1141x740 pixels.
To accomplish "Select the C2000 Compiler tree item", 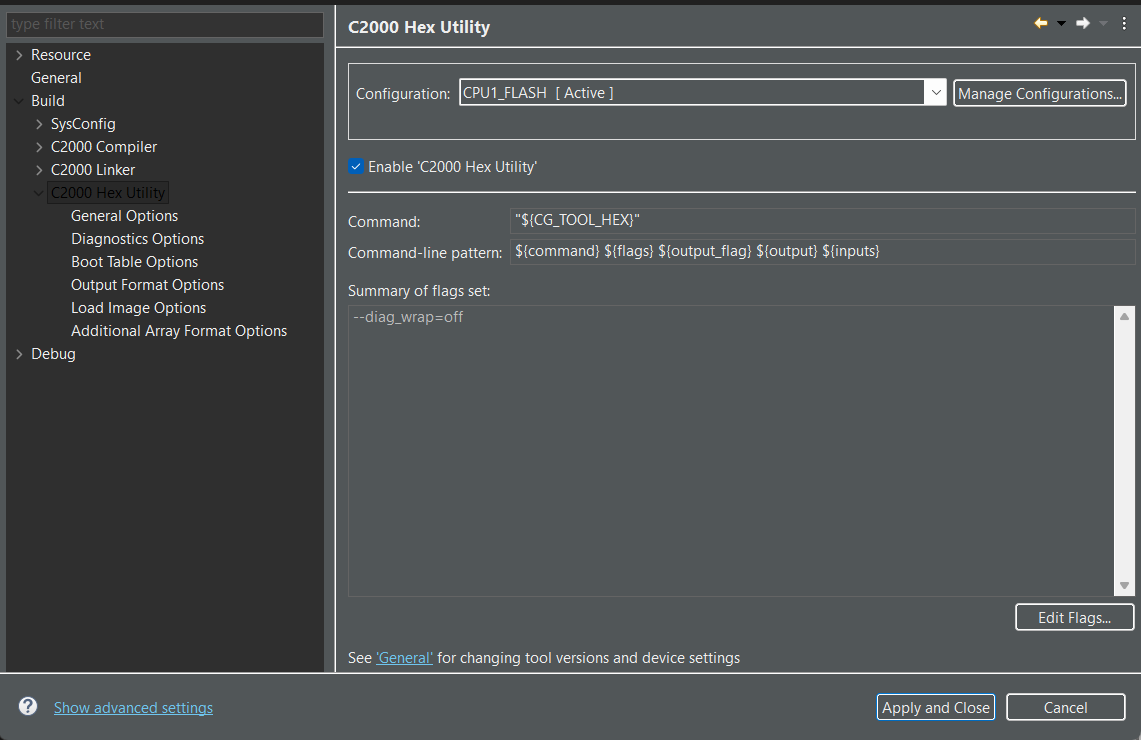I will 104,147.
